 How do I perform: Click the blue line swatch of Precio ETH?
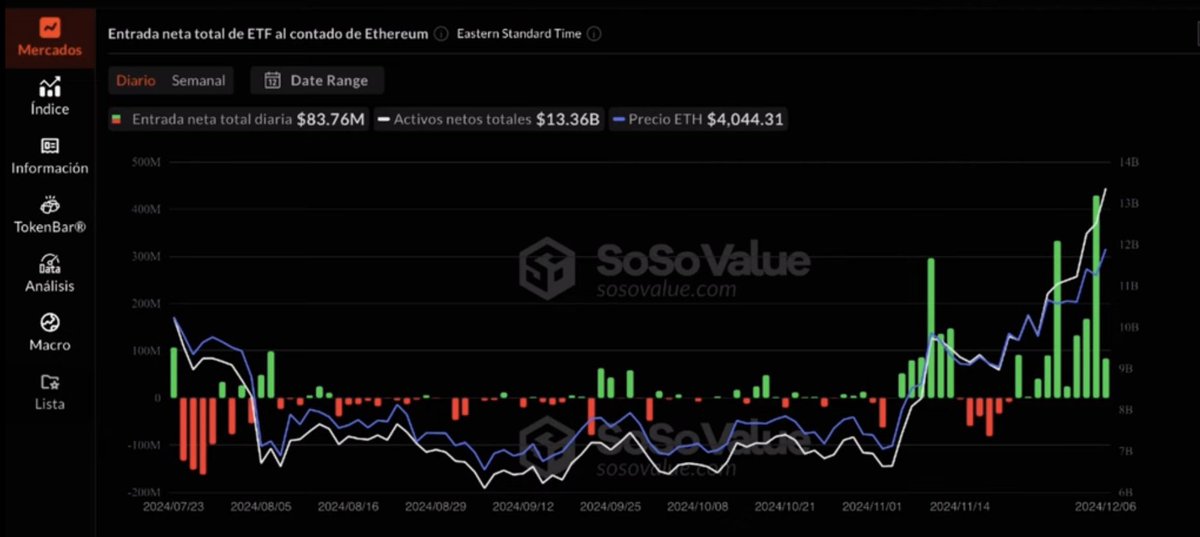pyautogui.click(x=618, y=119)
